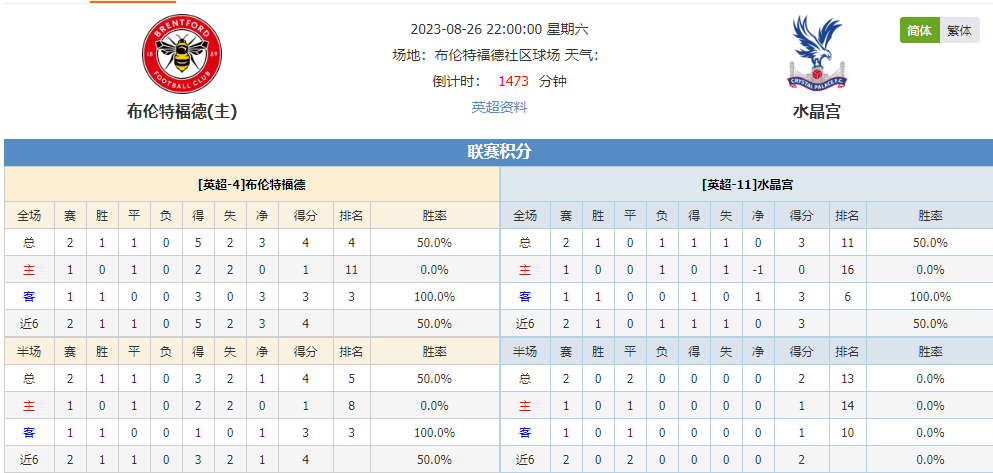Click Brentford's half-time 主 row label
Image resolution: width=993 pixels, height=473 pixels.
tap(29, 406)
